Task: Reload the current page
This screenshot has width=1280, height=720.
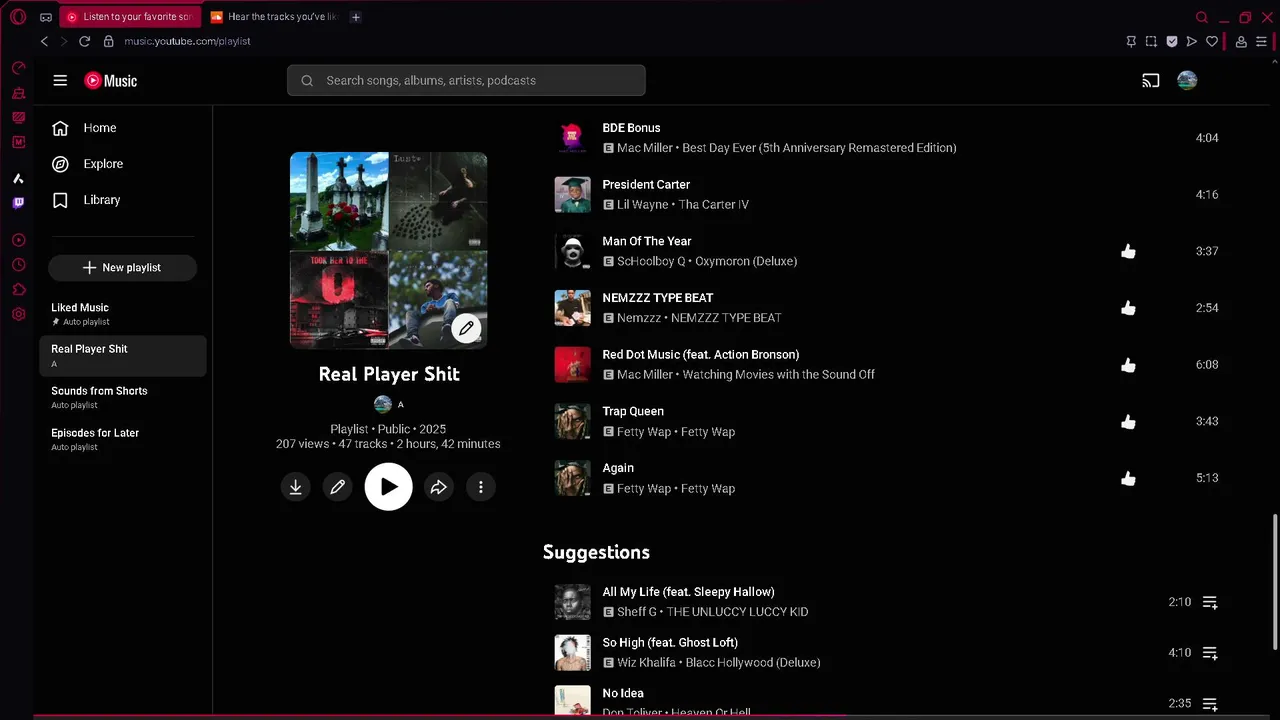Action: pyautogui.click(x=84, y=41)
